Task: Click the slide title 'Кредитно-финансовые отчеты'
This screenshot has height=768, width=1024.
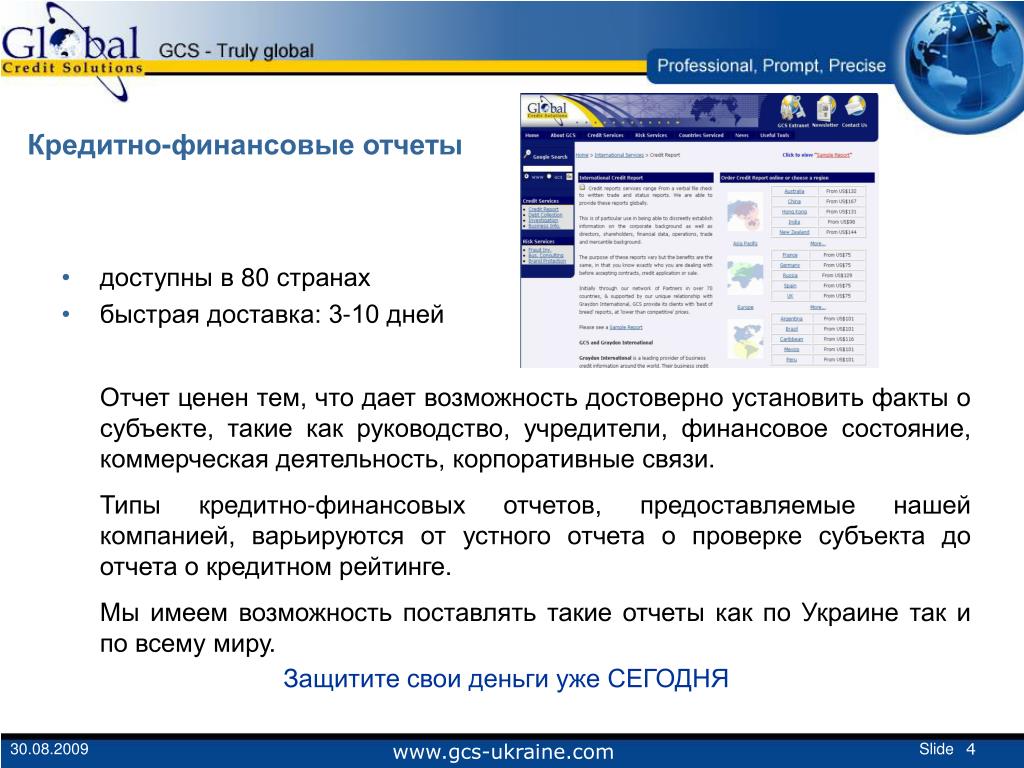Action: tap(245, 145)
